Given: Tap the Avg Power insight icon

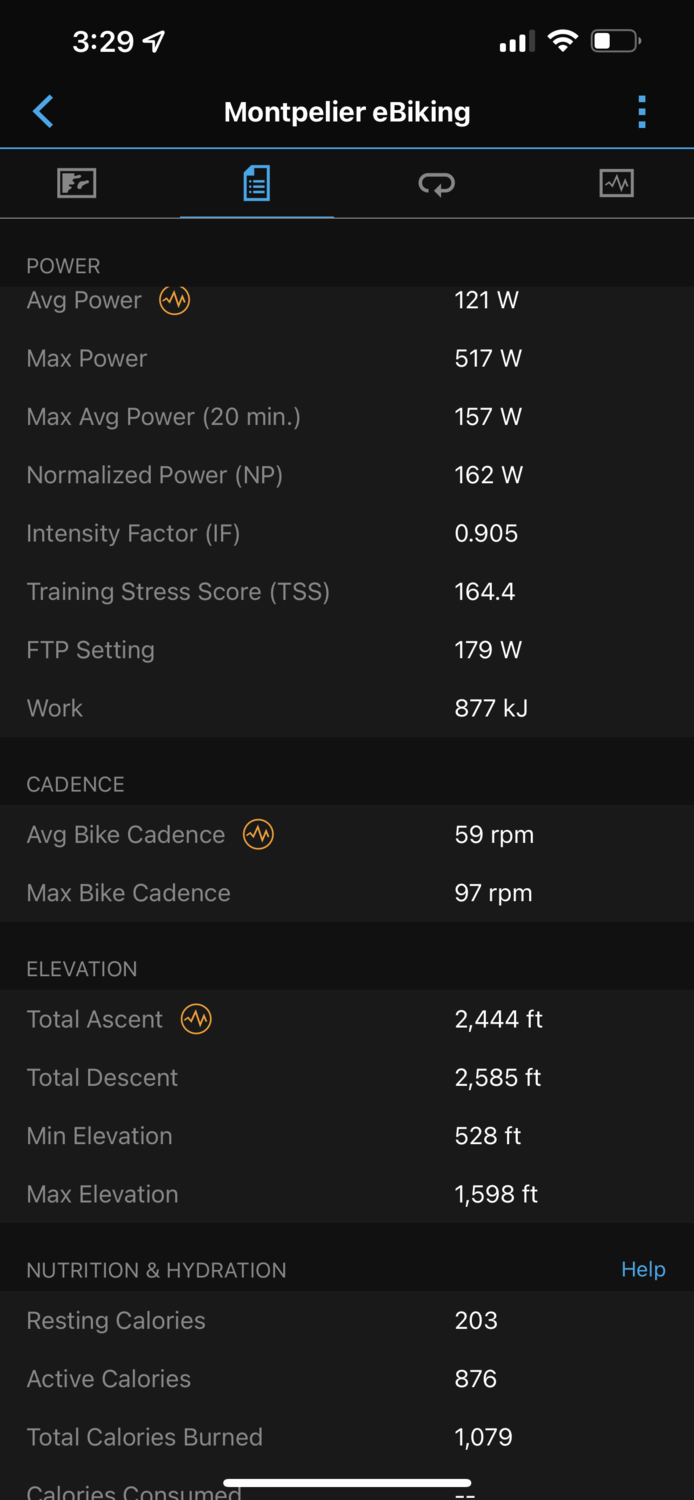Looking at the screenshot, I should tap(175, 300).
